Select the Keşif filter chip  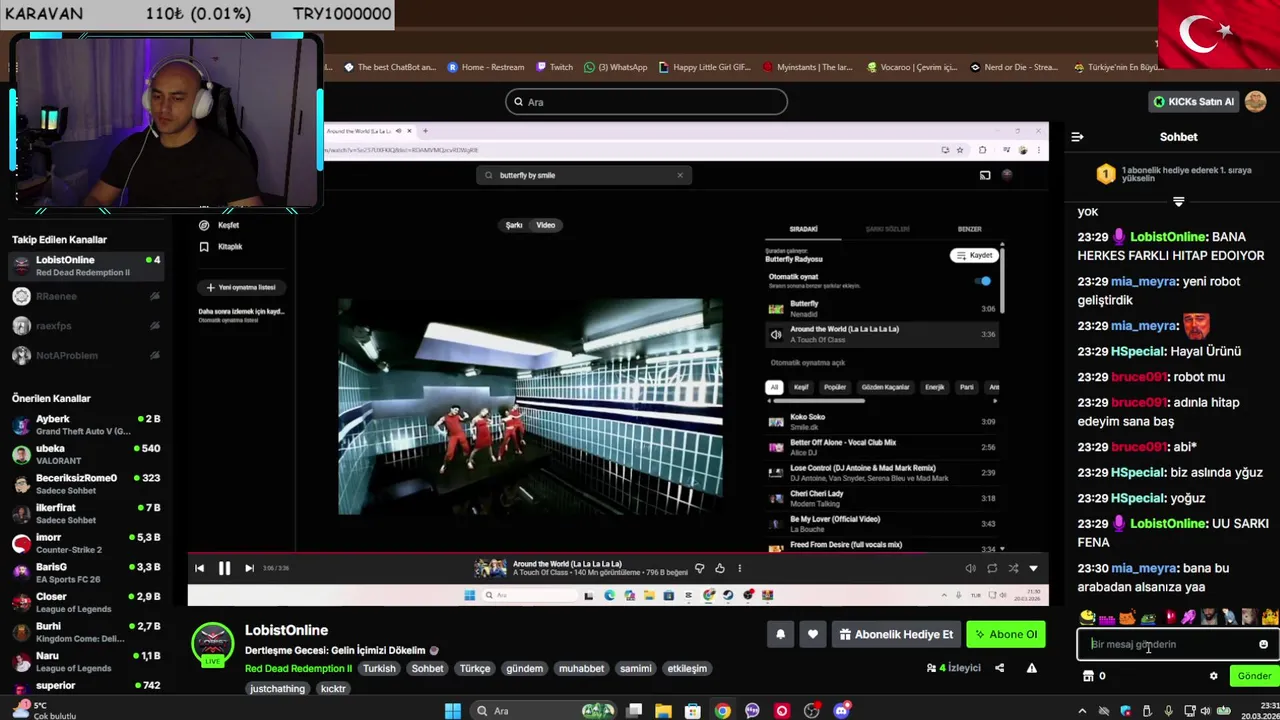(801, 387)
